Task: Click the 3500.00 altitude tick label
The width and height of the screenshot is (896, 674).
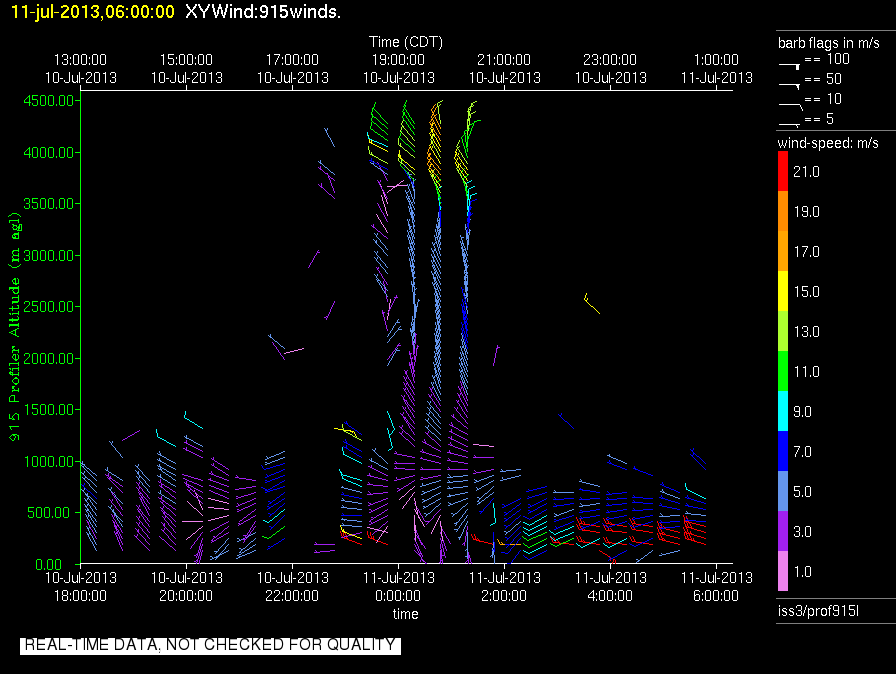Action: pos(49,204)
